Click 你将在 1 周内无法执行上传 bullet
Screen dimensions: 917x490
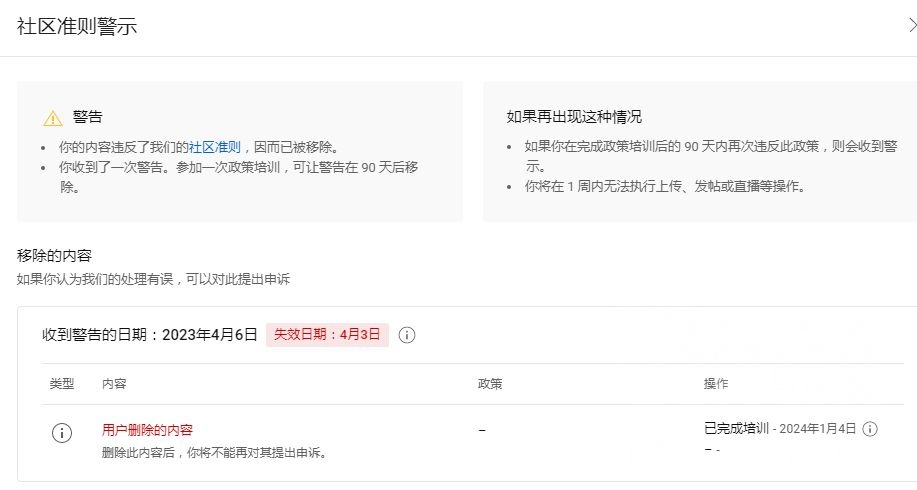coord(665,187)
